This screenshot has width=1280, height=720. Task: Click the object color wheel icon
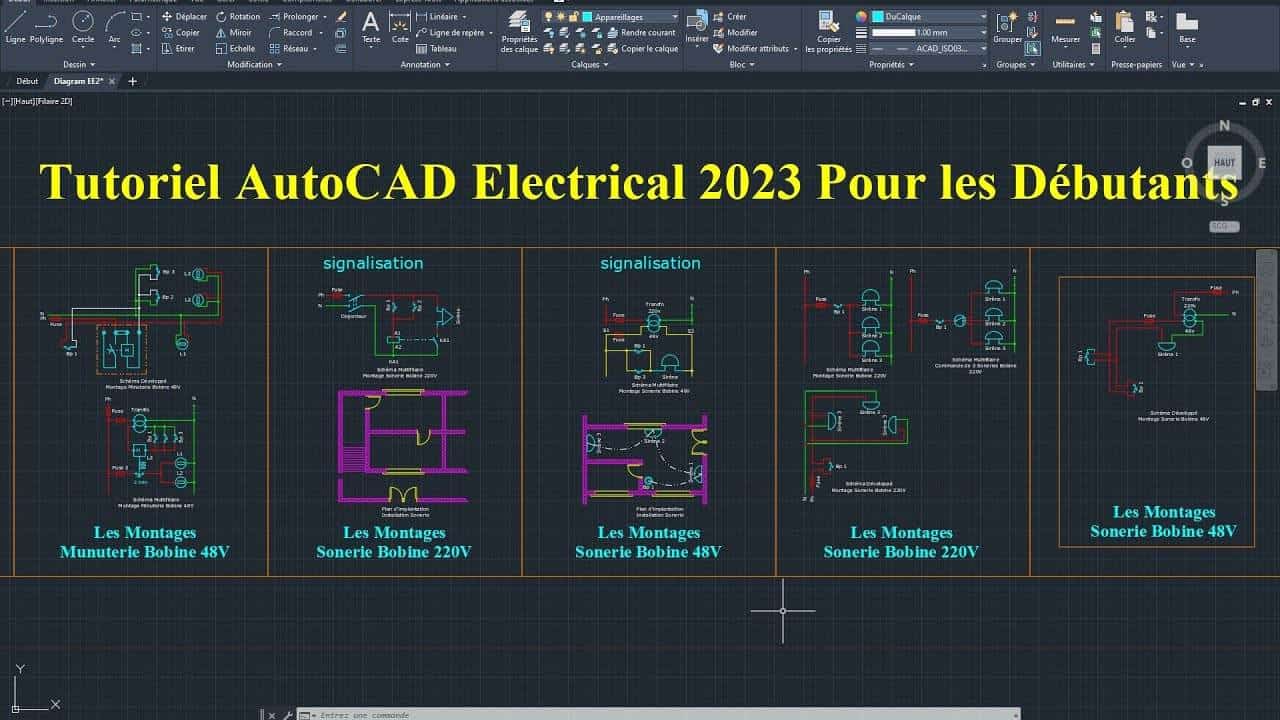tap(863, 17)
